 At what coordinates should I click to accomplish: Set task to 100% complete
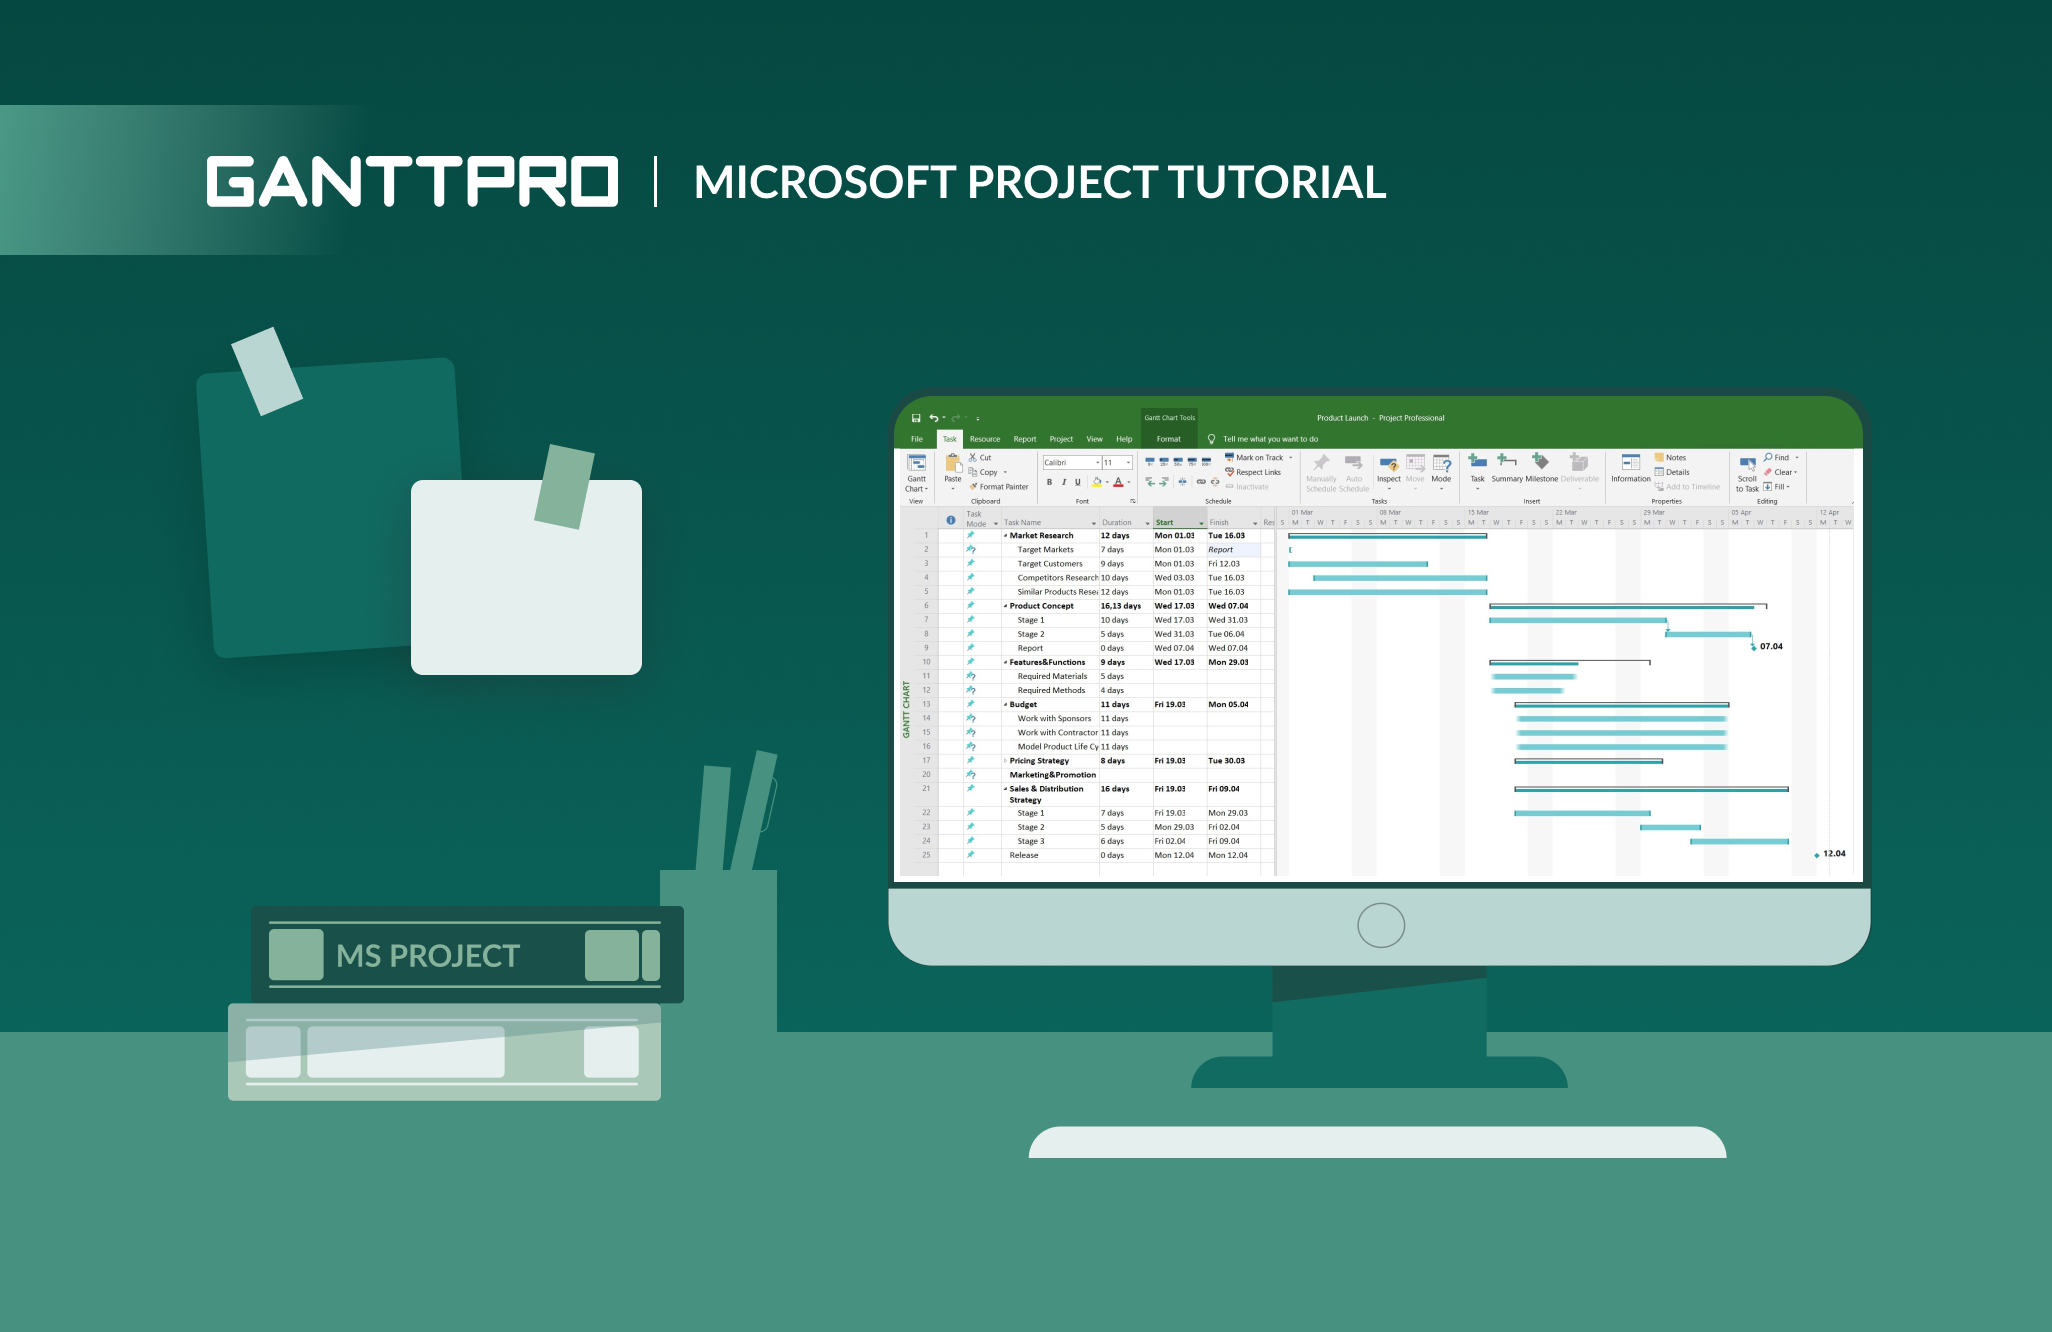pos(1206,462)
